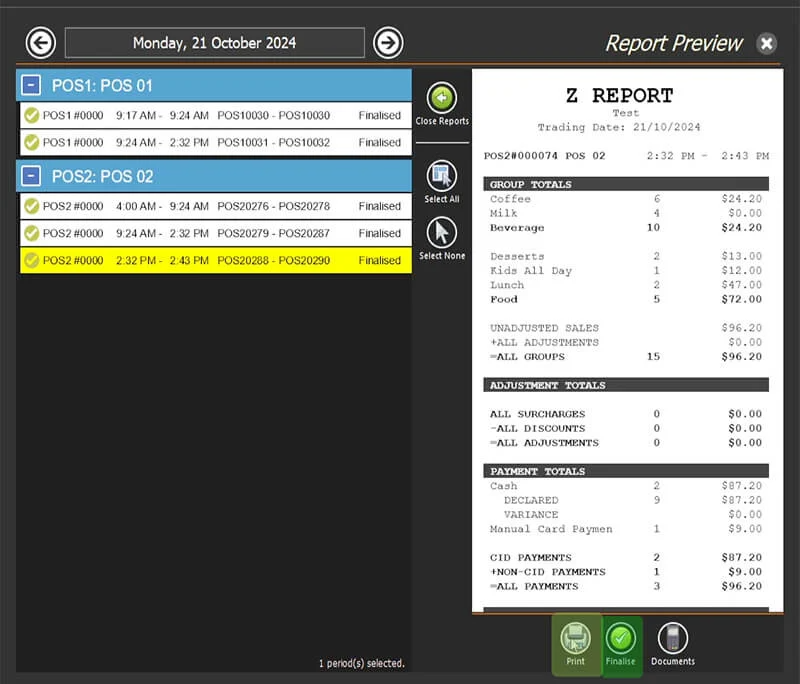The height and width of the screenshot is (684, 800).
Task: Click the GROUP TOTALS section header
Action: click(x=626, y=184)
